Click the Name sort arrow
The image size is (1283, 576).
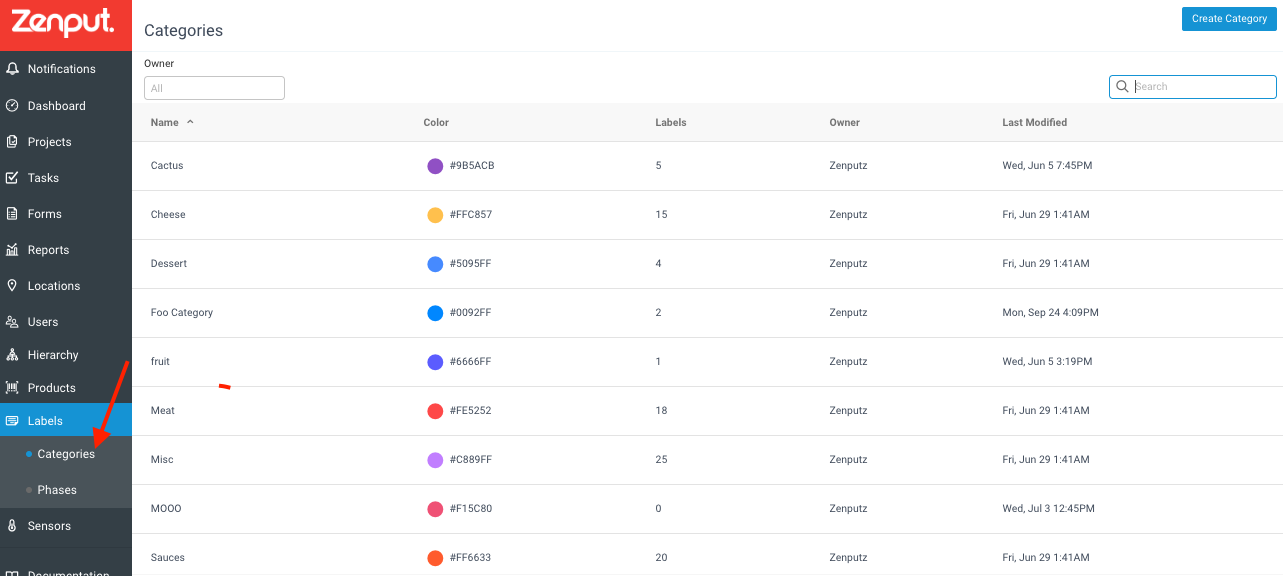coord(190,122)
